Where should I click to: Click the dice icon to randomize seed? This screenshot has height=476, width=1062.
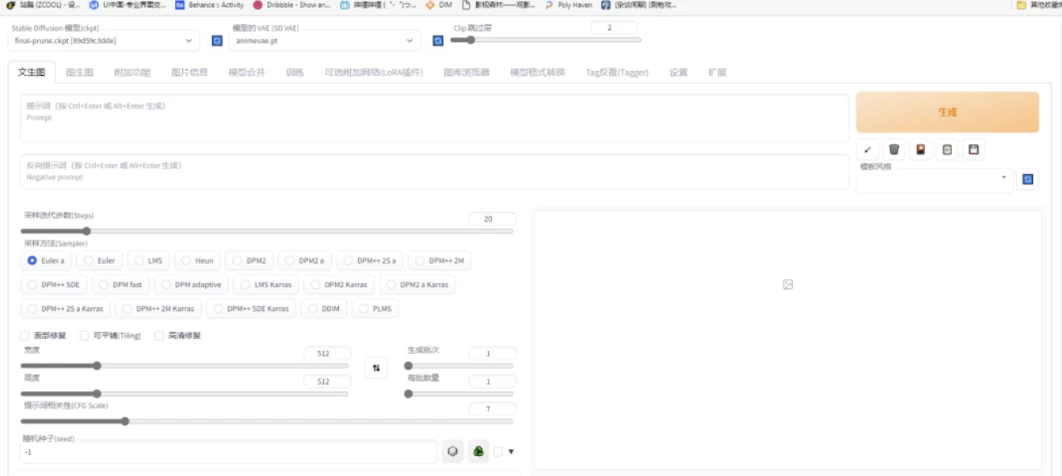tap(453, 452)
